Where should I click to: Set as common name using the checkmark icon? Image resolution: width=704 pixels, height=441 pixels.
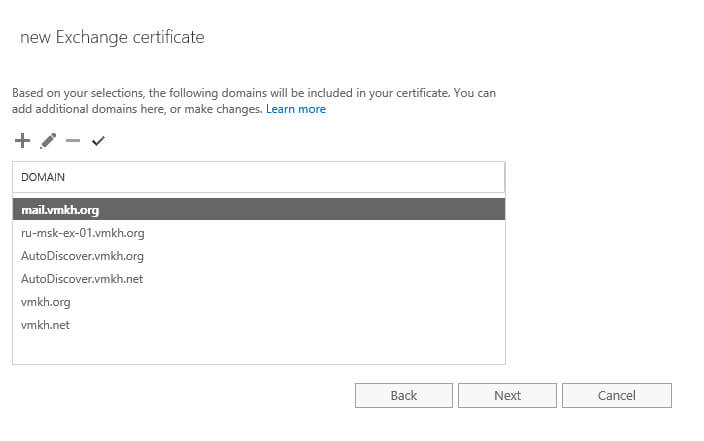(98, 141)
